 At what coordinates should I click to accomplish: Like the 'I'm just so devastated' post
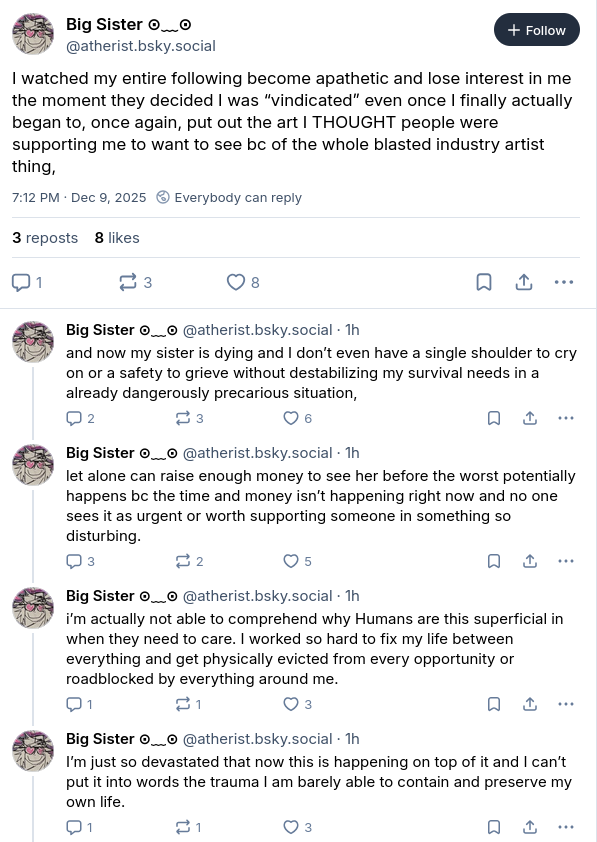point(297,828)
